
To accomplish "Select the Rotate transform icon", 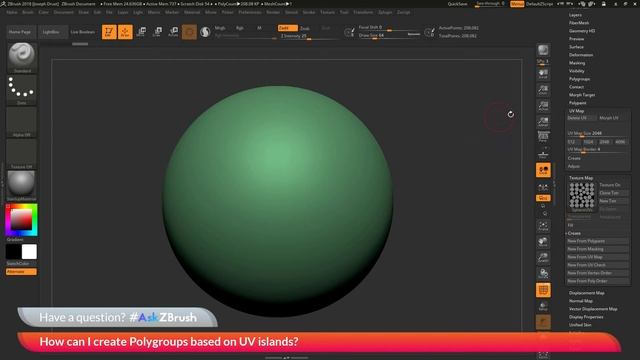I will (173, 32).
